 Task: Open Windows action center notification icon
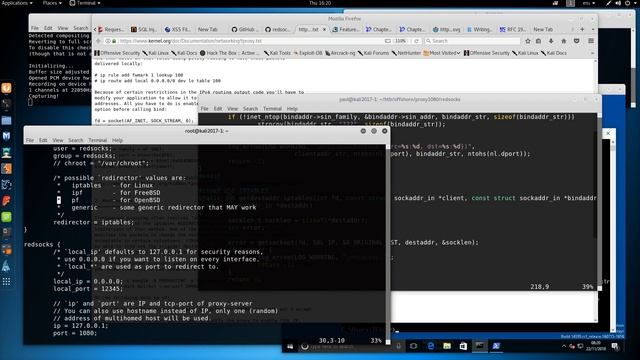tap(615, 346)
